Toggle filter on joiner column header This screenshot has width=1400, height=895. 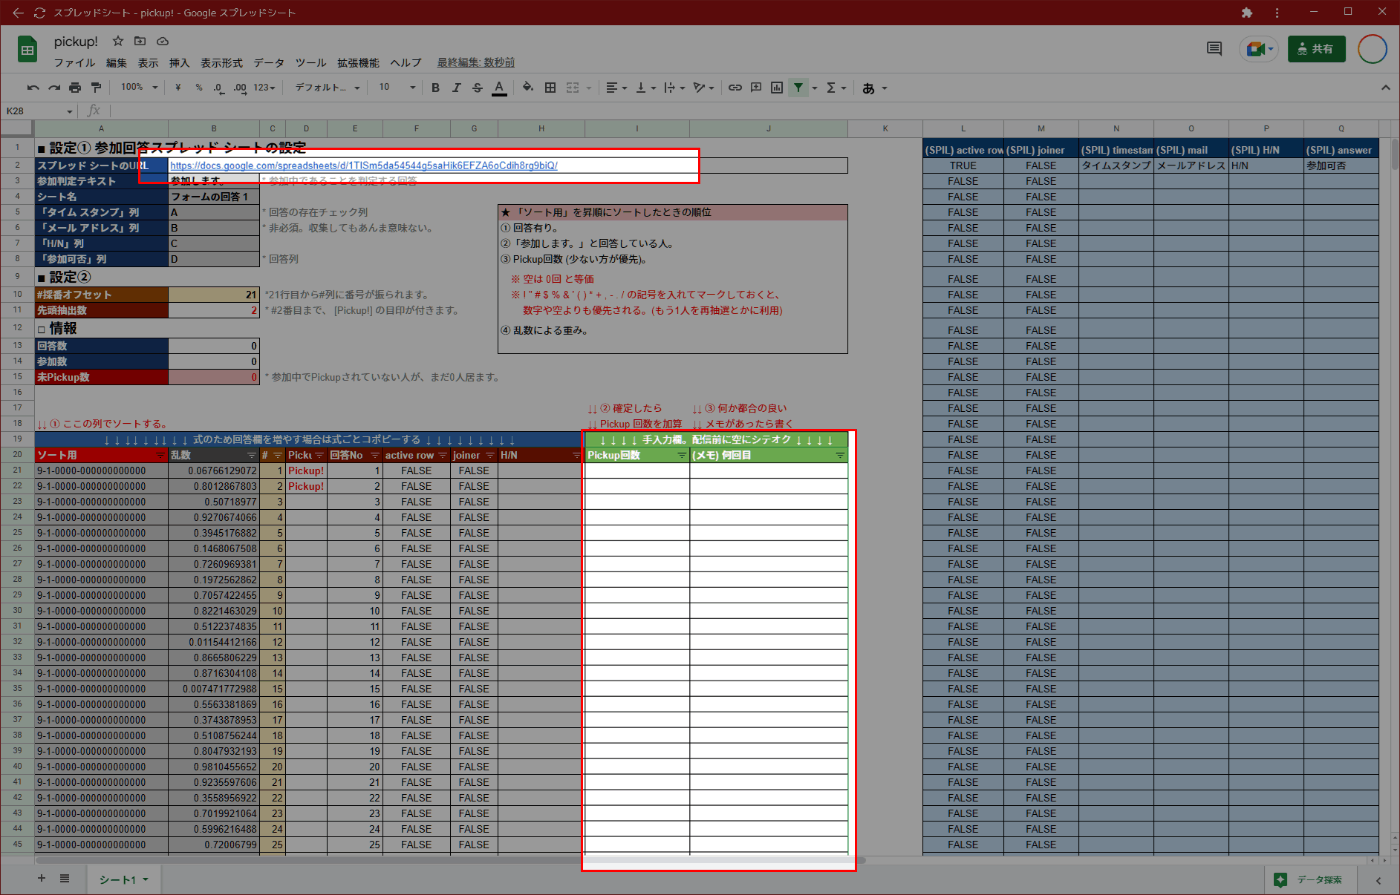[x=490, y=456]
